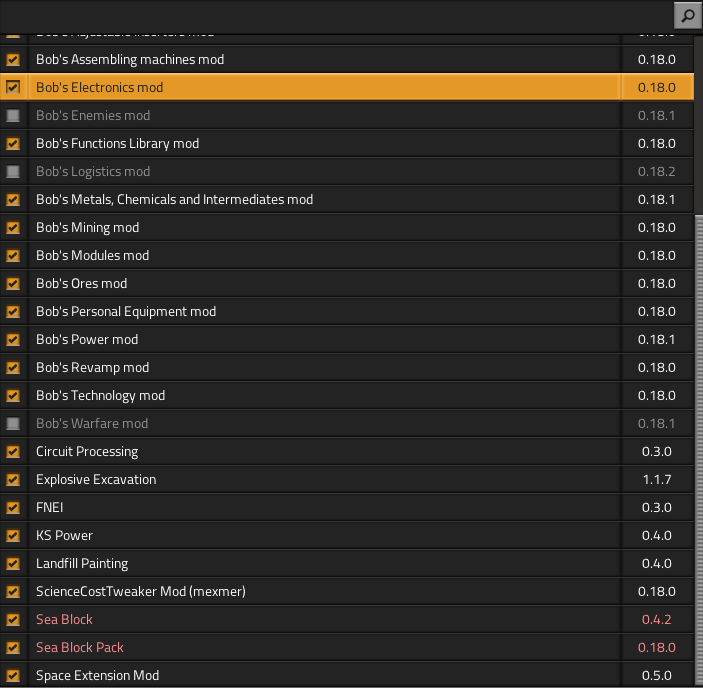
Task: Click the Explosive Excavation mod name
Action: pos(96,480)
